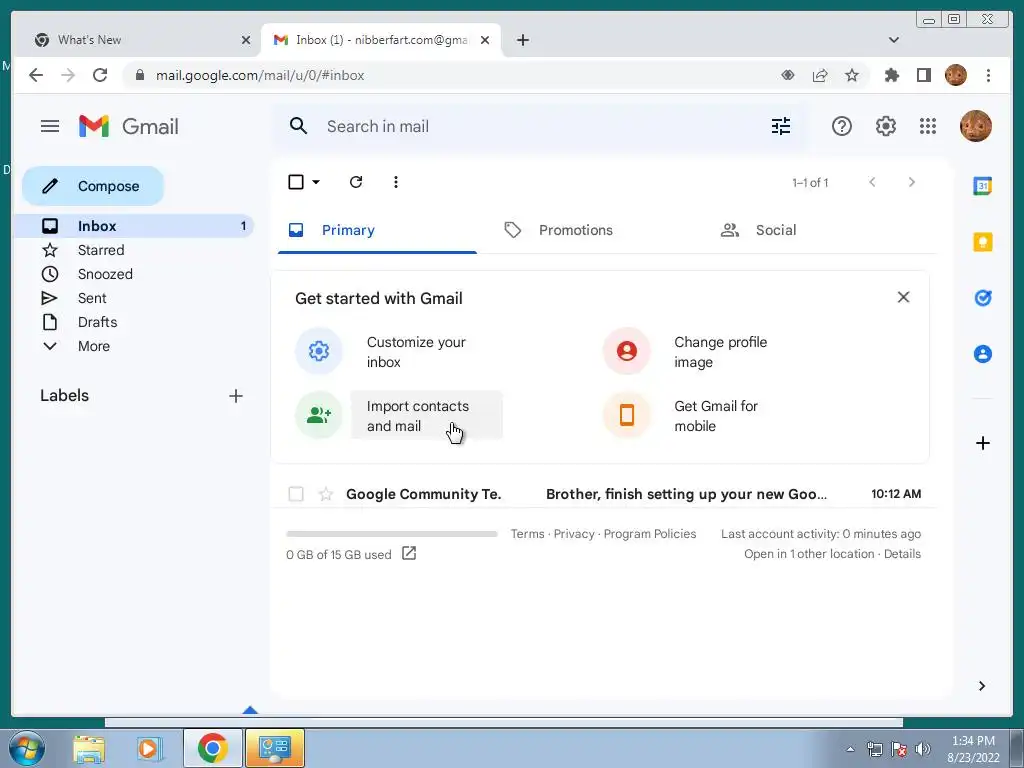Click the Import contacts person icon
This screenshot has width=1024, height=768.
click(x=319, y=415)
